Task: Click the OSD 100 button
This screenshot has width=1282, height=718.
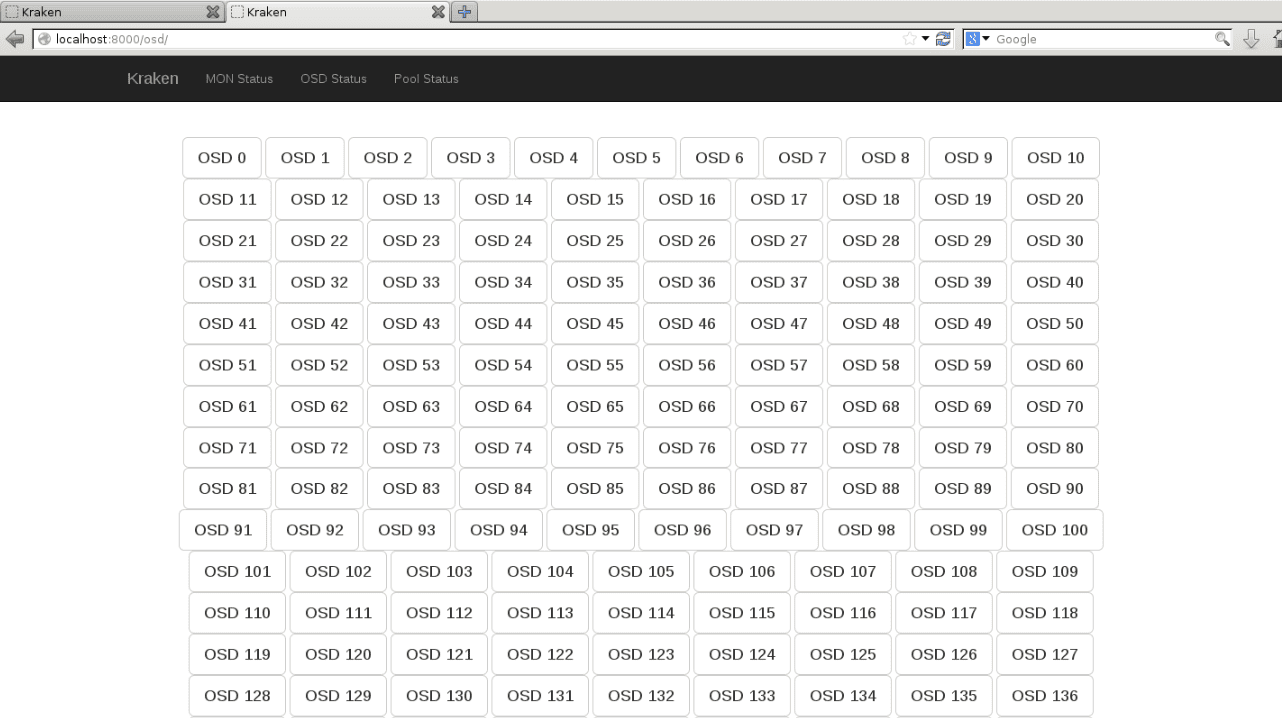Action: 1054,530
